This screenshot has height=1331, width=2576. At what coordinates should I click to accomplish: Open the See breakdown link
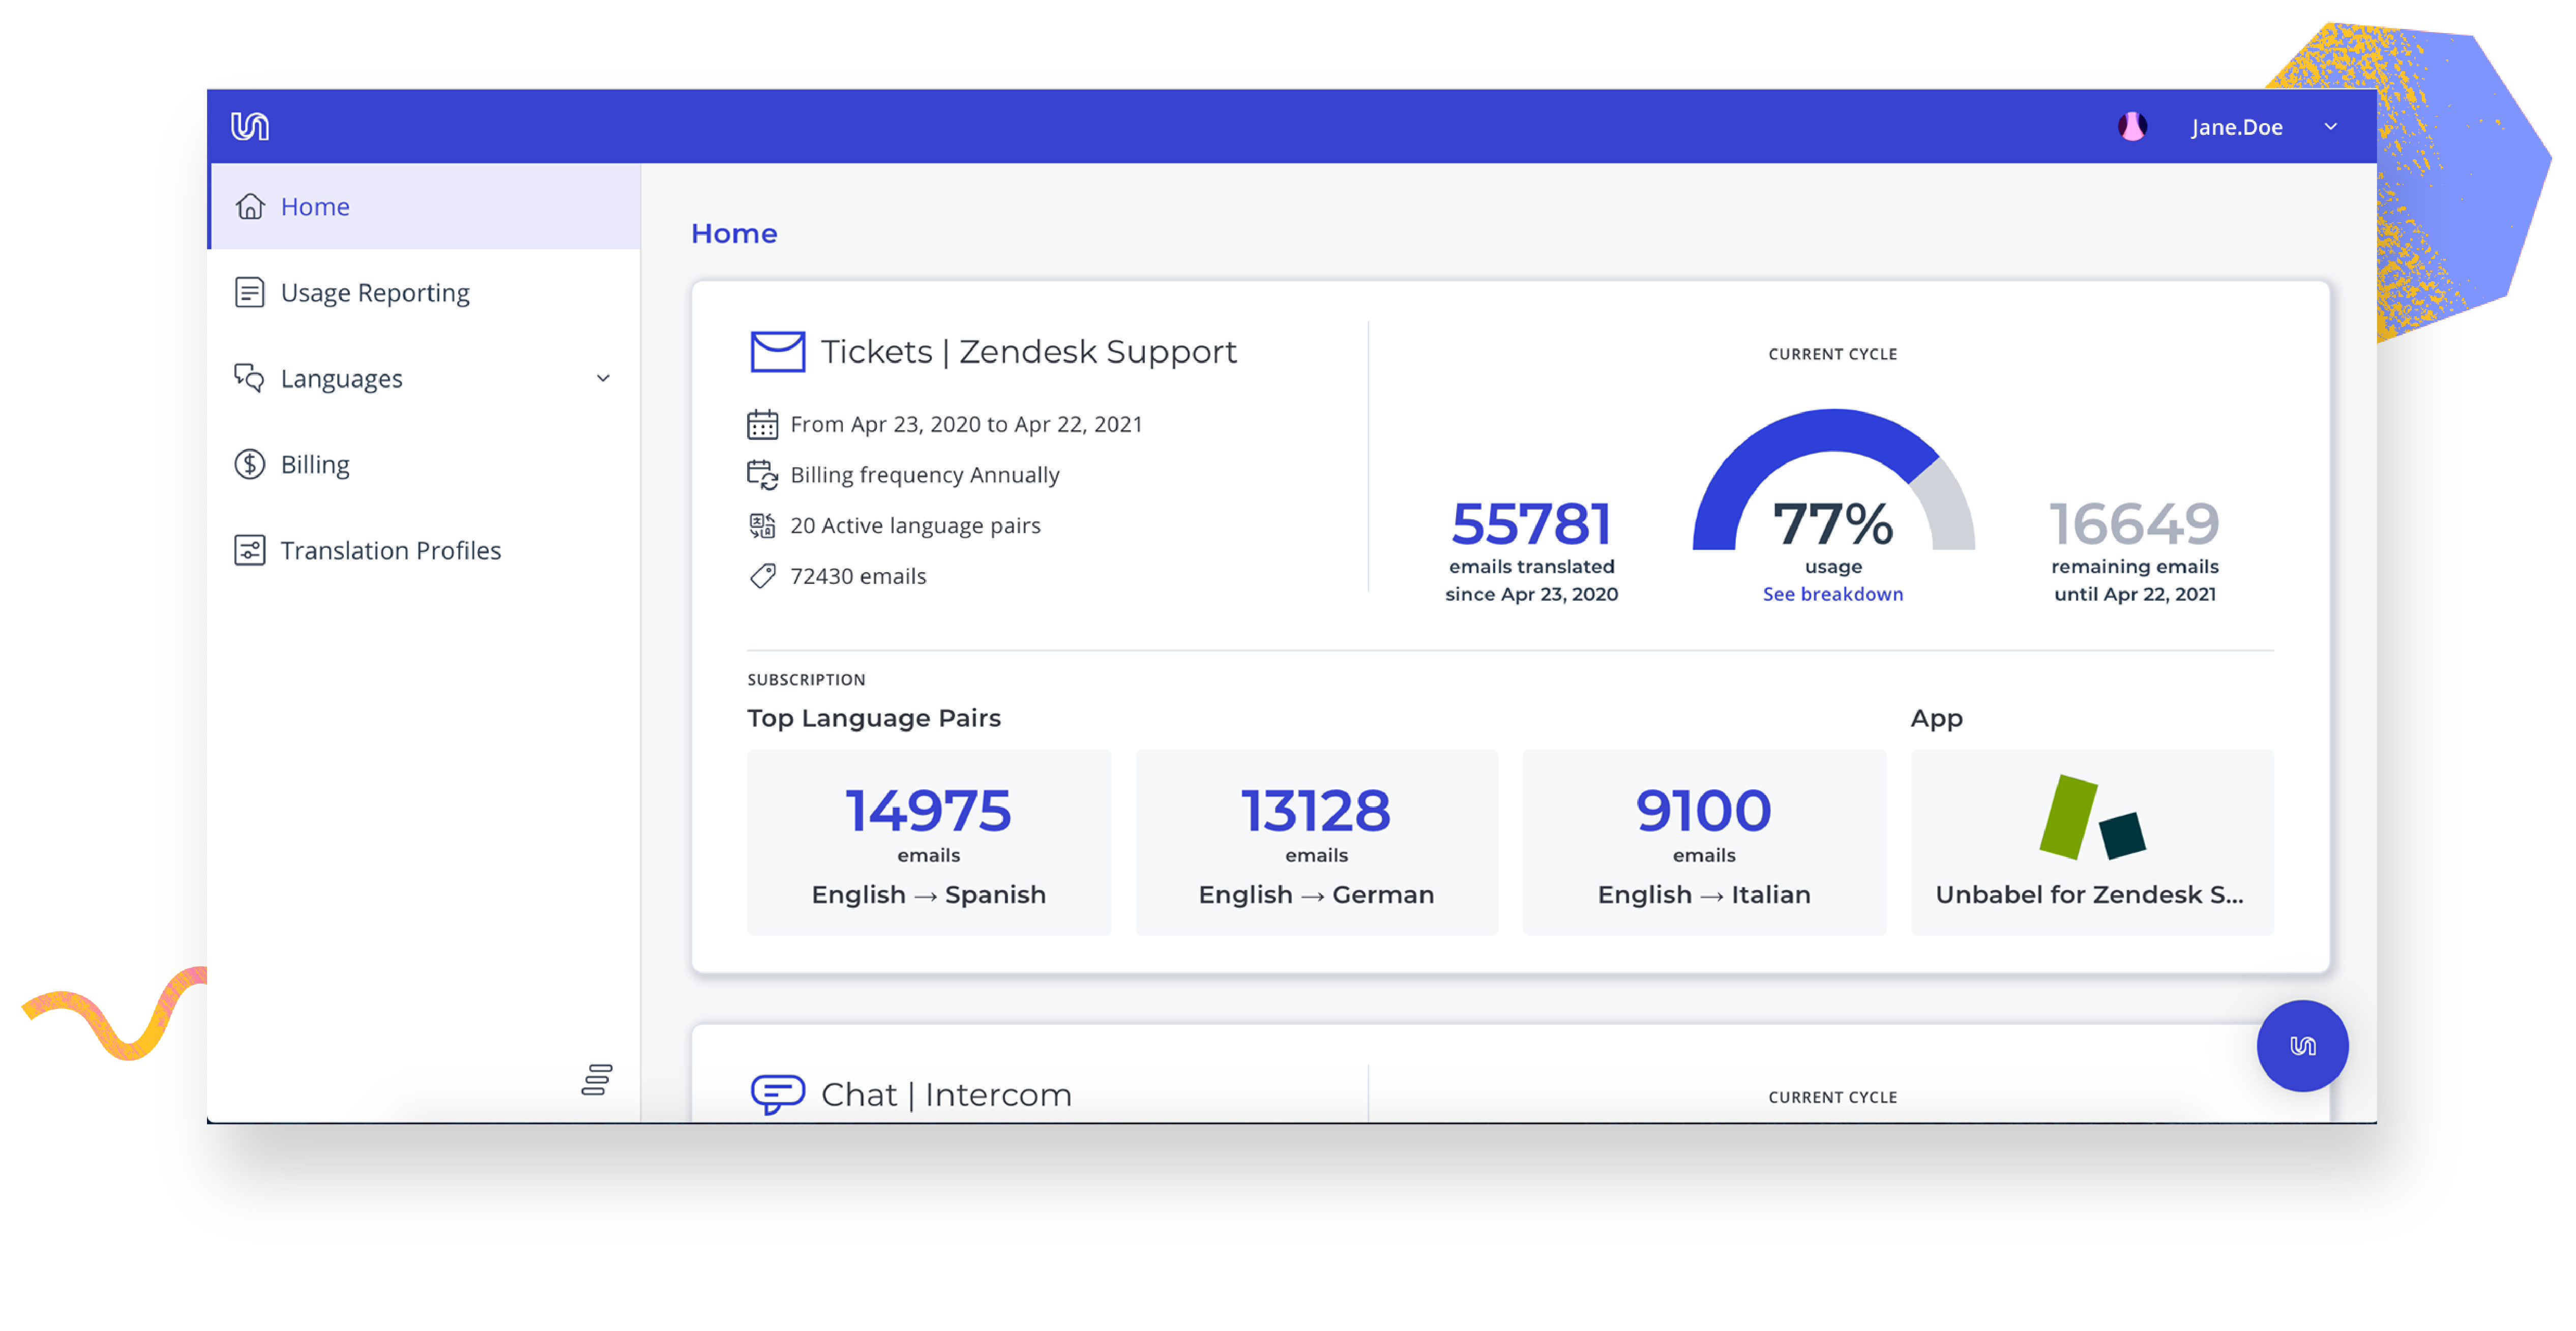1832,594
